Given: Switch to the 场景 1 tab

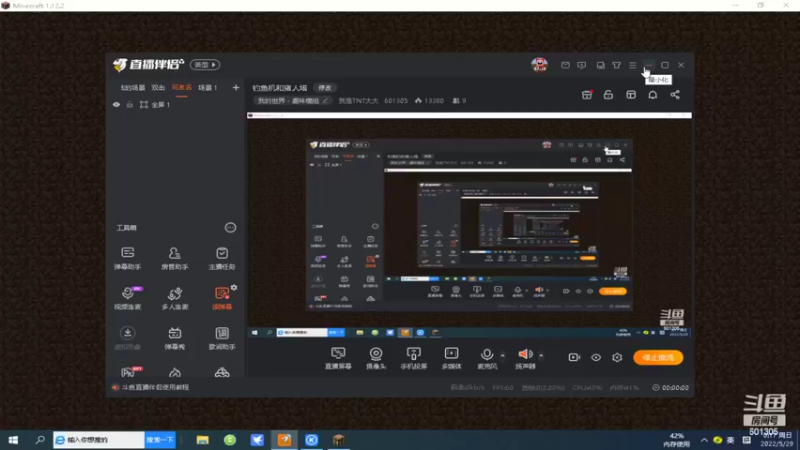Looking at the screenshot, I should pos(208,88).
